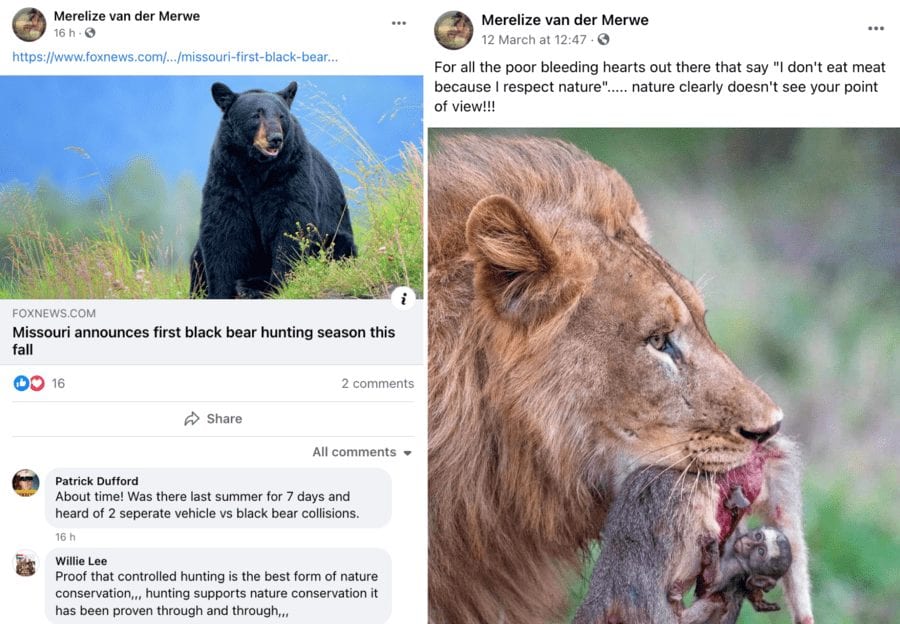The height and width of the screenshot is (624, 900).
Task: Click the Patrick Dufford commenter name
Action: 95,481
